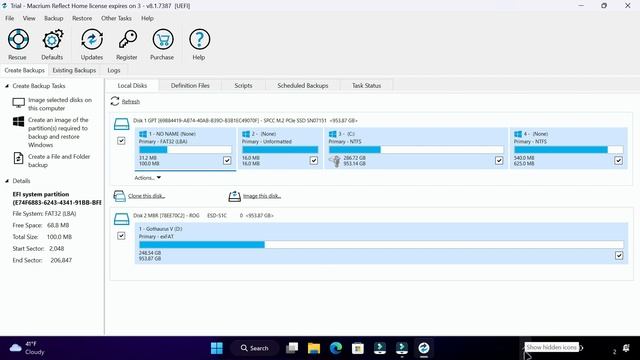Toggle the Disk 2 selection checkbox
Screen dimensions: 640x360
(x=121, y=236)
